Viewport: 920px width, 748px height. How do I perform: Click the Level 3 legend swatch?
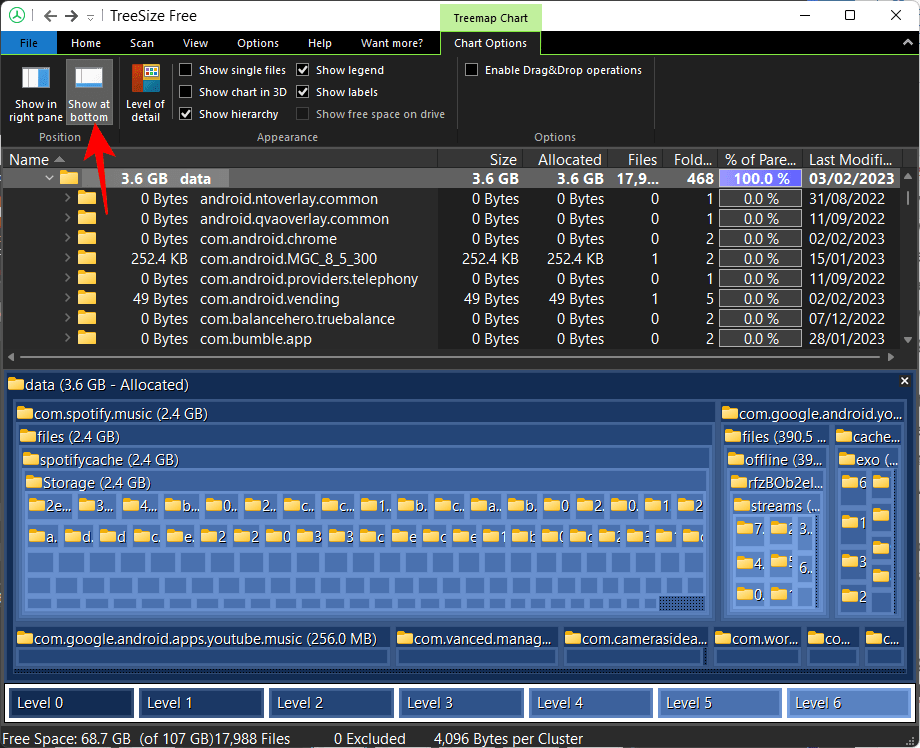pos(461,702)
